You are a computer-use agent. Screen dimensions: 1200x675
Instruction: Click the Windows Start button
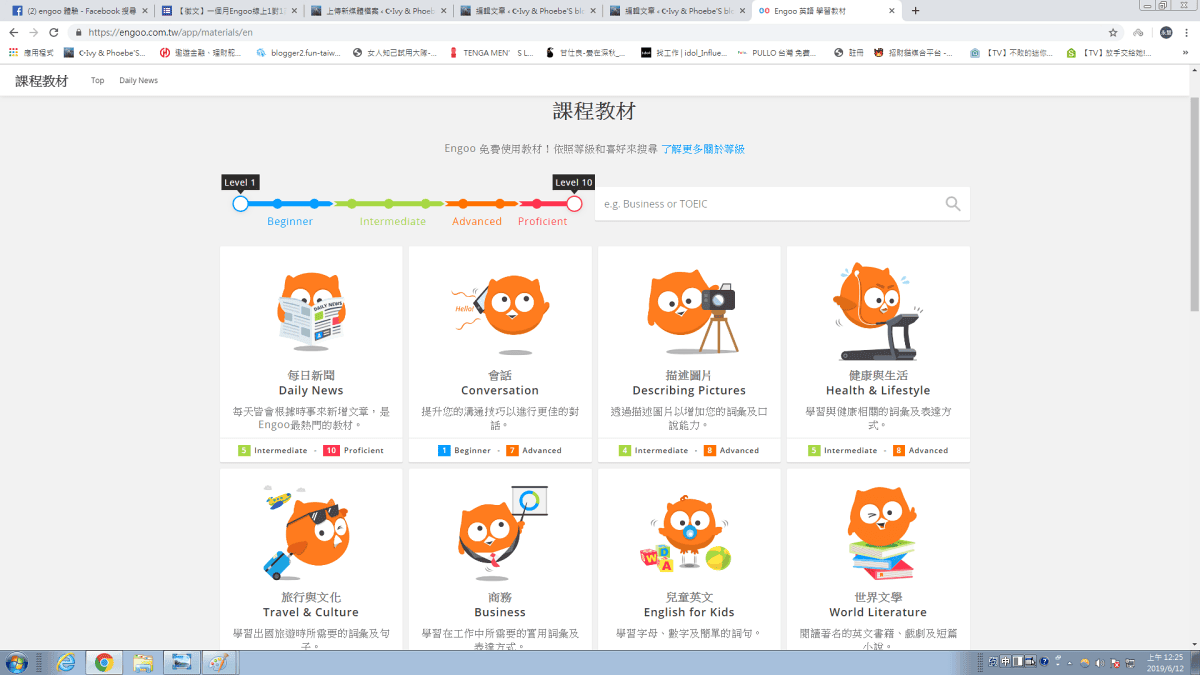16,662
